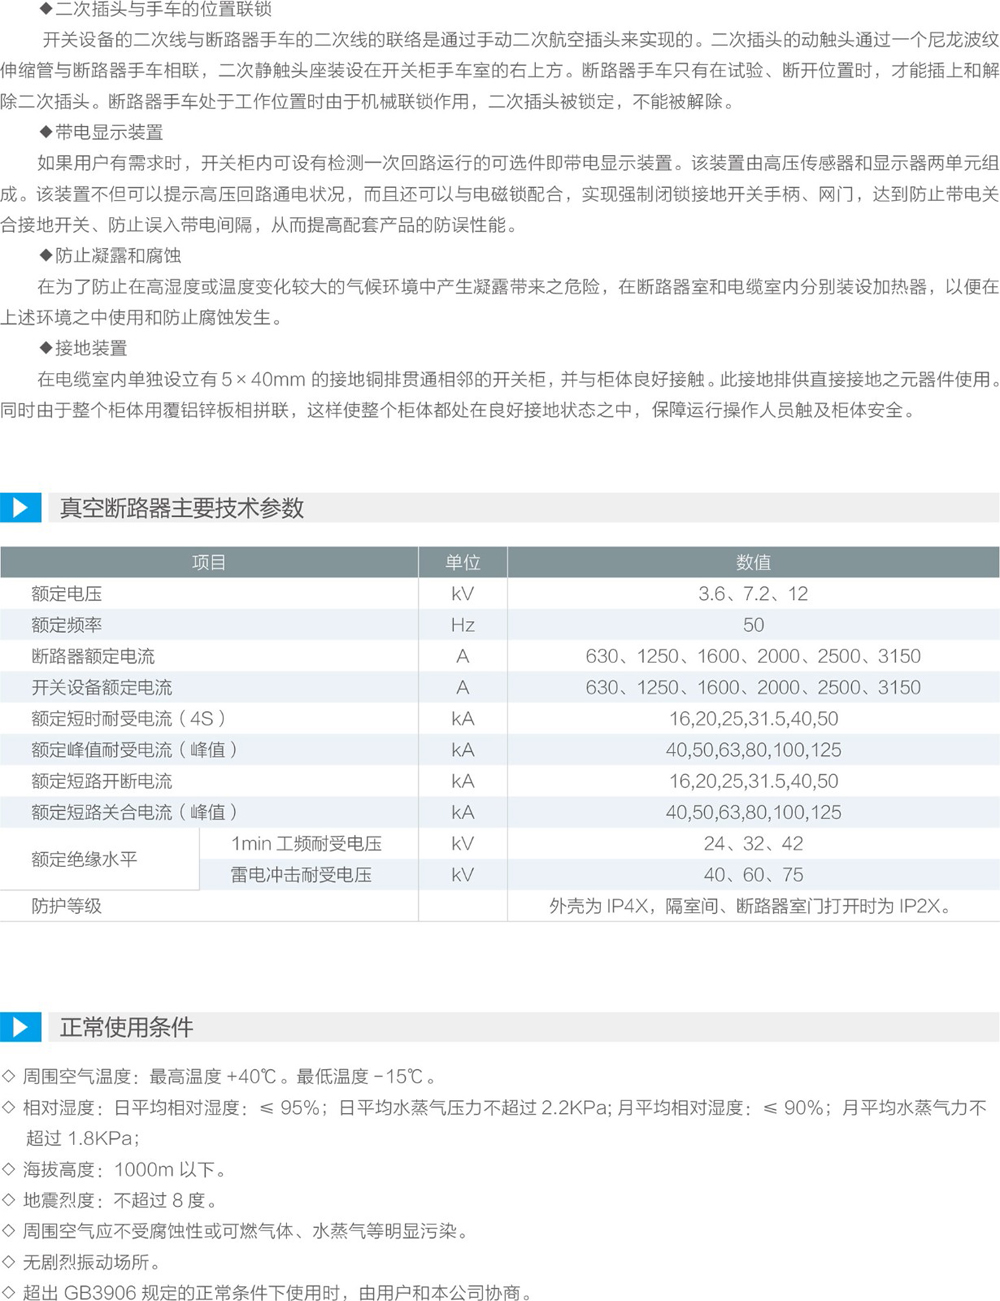Click the blue arrow icon beside 真空断路器主要技术参数
Image resolution: width=1000 pixels, height=1301 pixels.
click(x=20, y=508)
